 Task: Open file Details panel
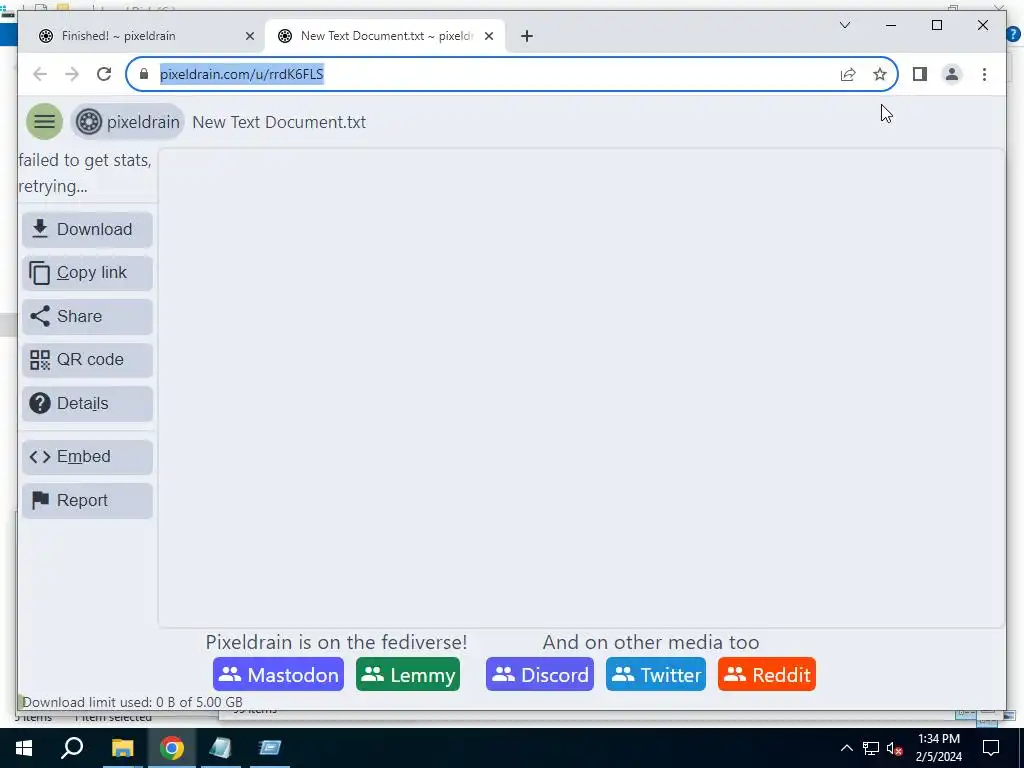(x=88, y=404)
